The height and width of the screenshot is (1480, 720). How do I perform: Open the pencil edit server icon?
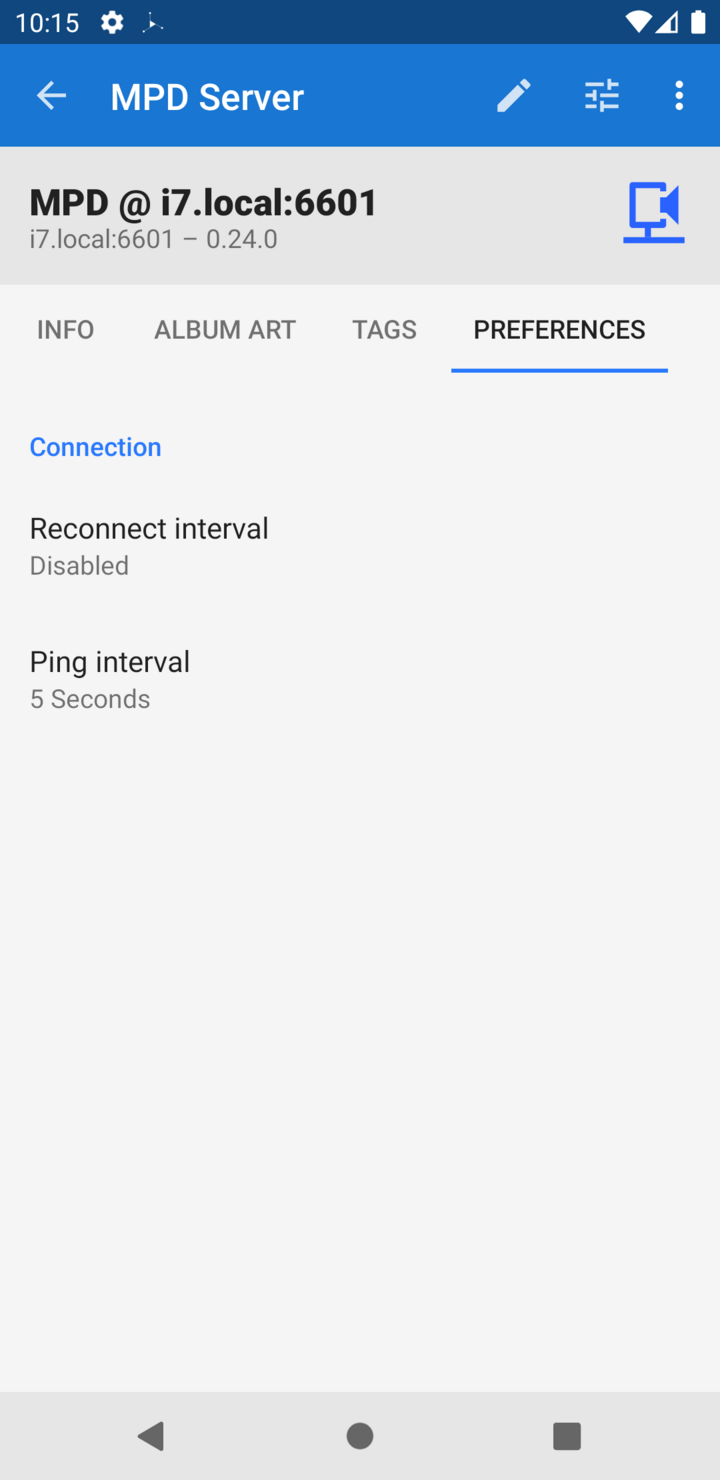click(x=514, y=96)
